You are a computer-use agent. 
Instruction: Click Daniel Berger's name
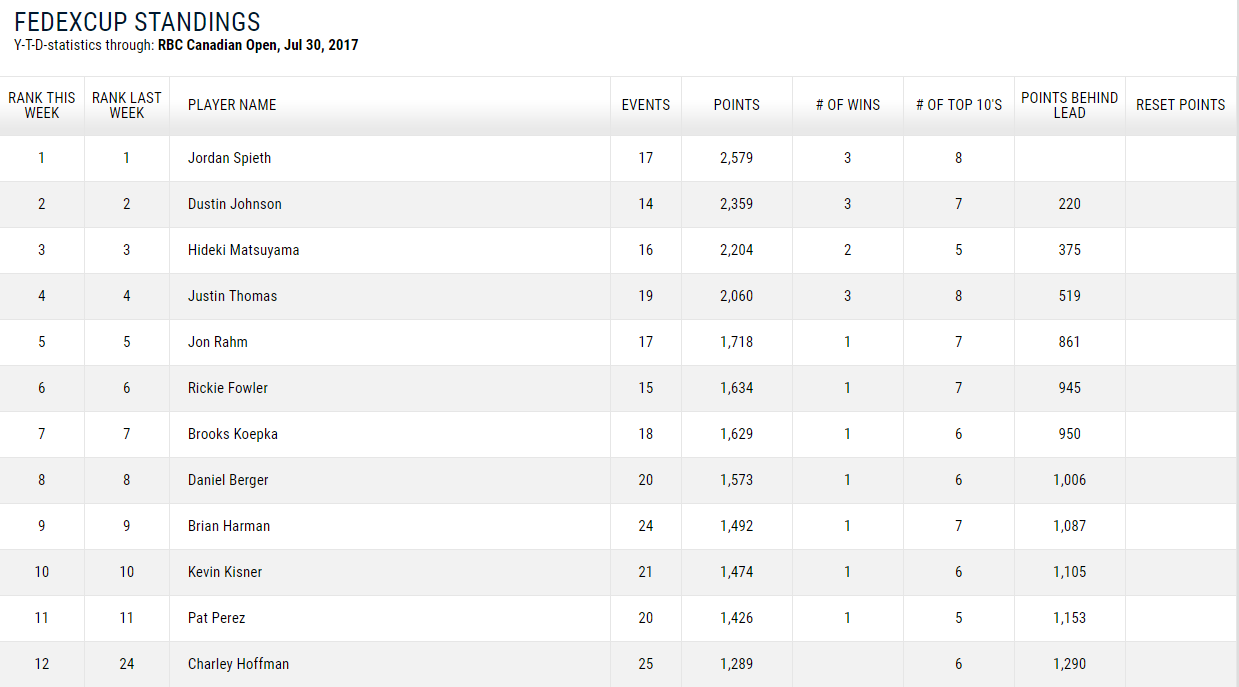pos(228,480)
